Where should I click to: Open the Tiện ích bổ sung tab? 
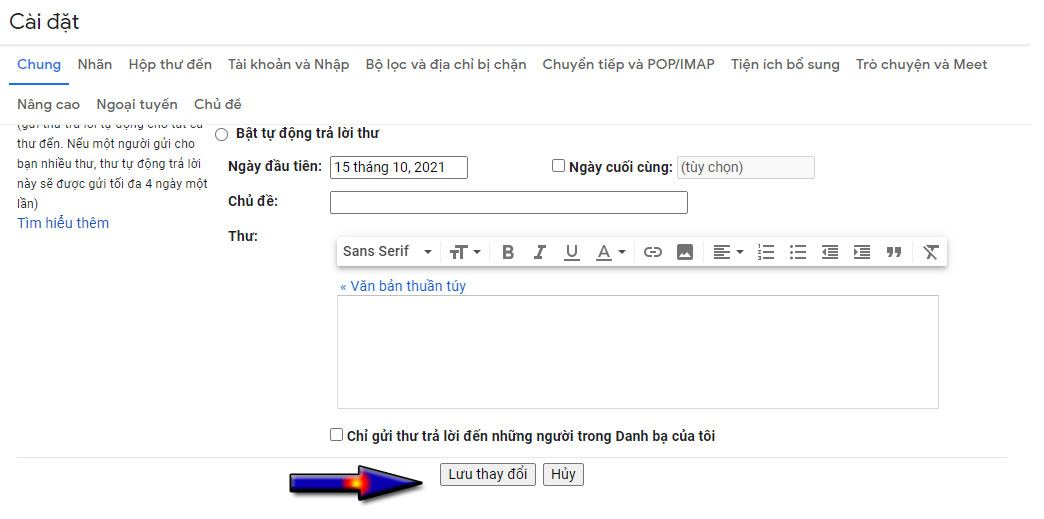(x=785, y=65)
